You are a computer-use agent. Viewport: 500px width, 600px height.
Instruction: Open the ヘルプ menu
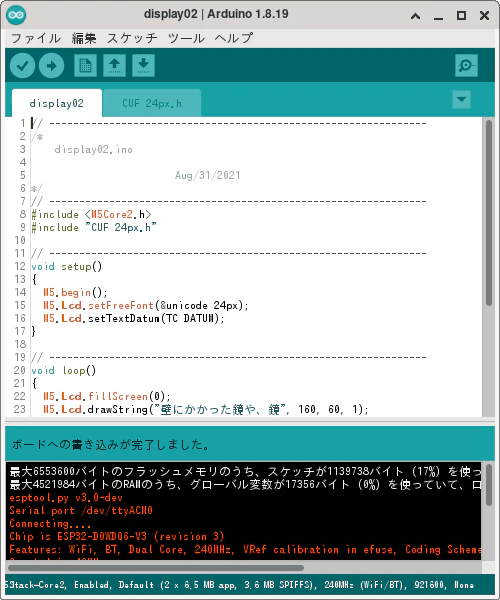pos(233,38)
